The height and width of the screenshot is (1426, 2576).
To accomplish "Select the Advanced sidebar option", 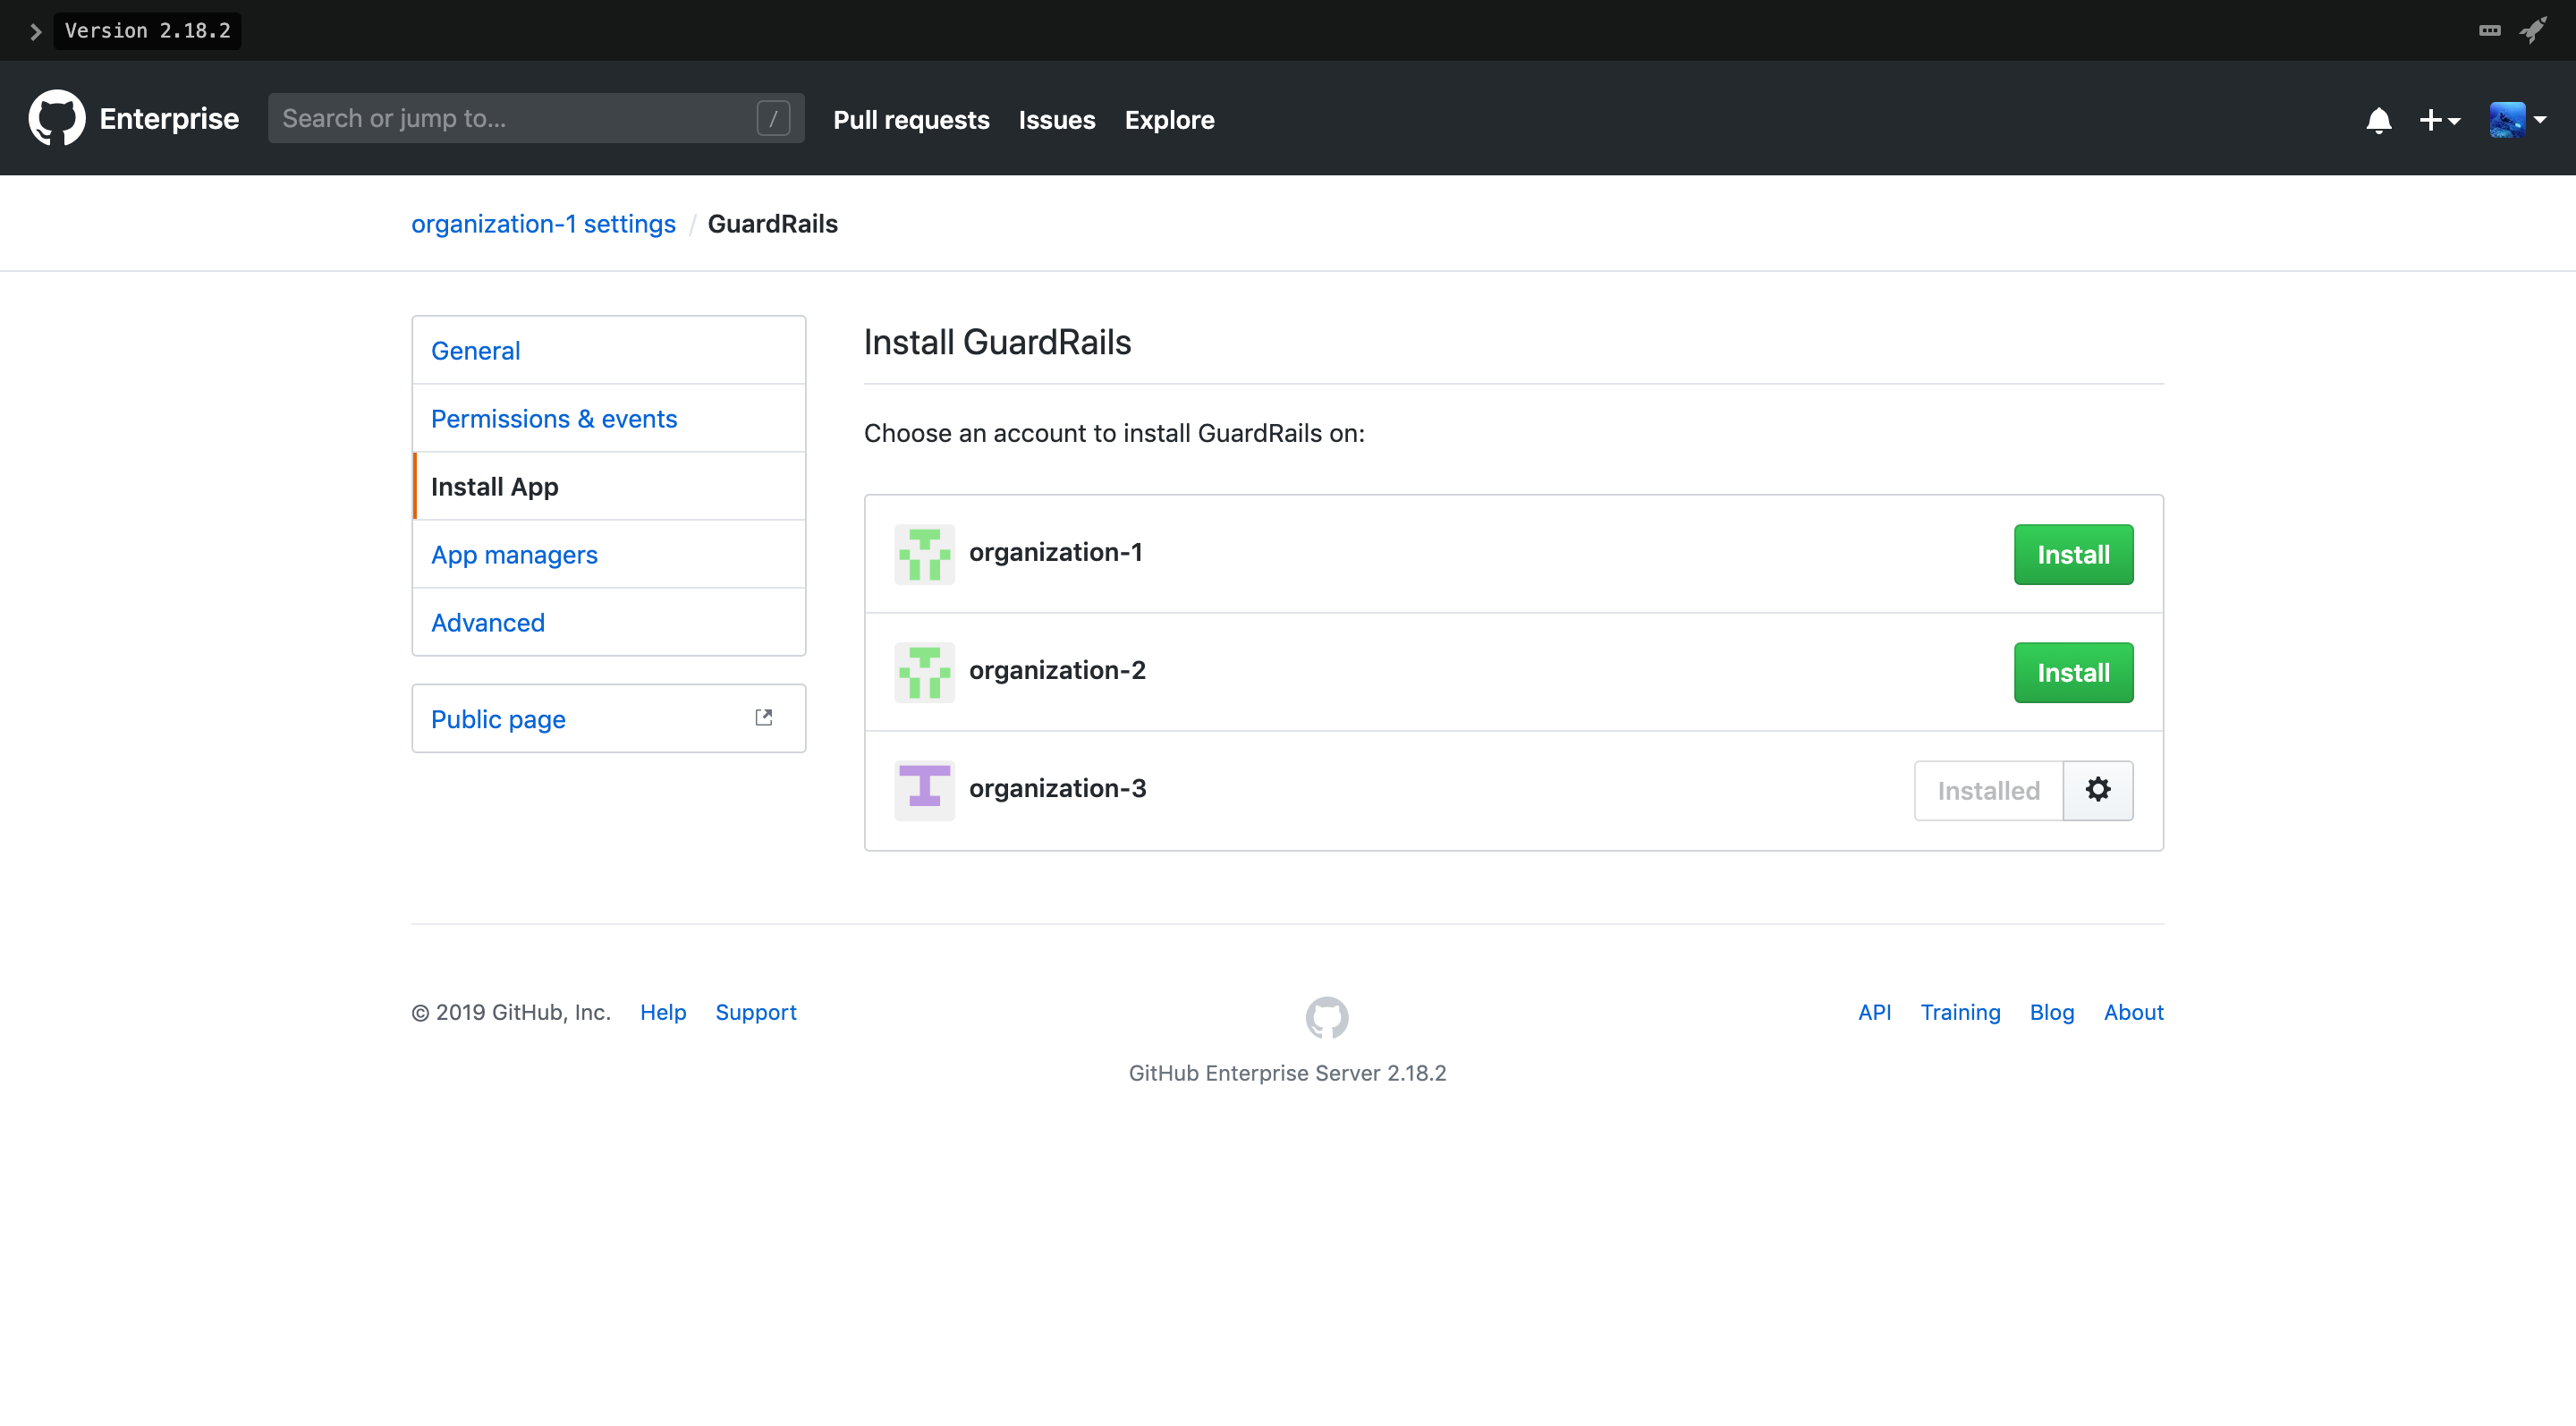I will point(487,620).
